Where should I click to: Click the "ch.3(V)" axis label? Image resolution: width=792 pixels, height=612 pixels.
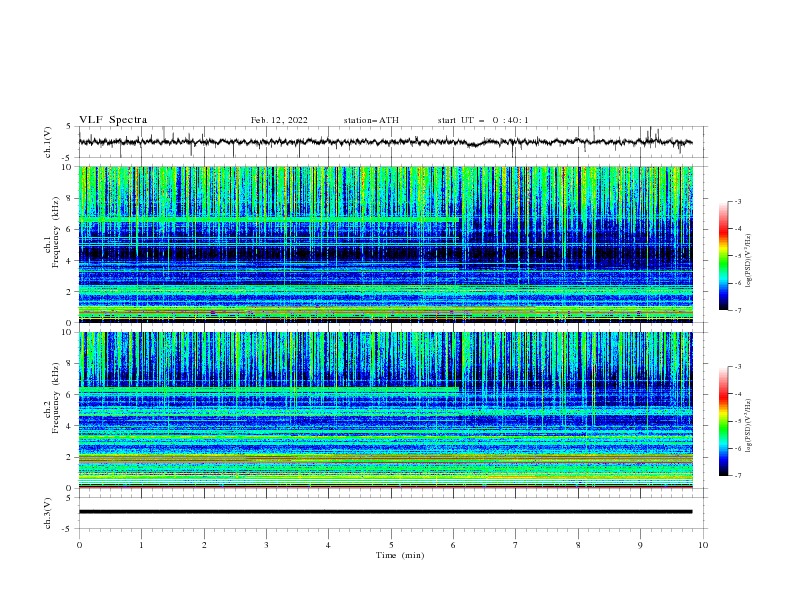pos(48,513)
